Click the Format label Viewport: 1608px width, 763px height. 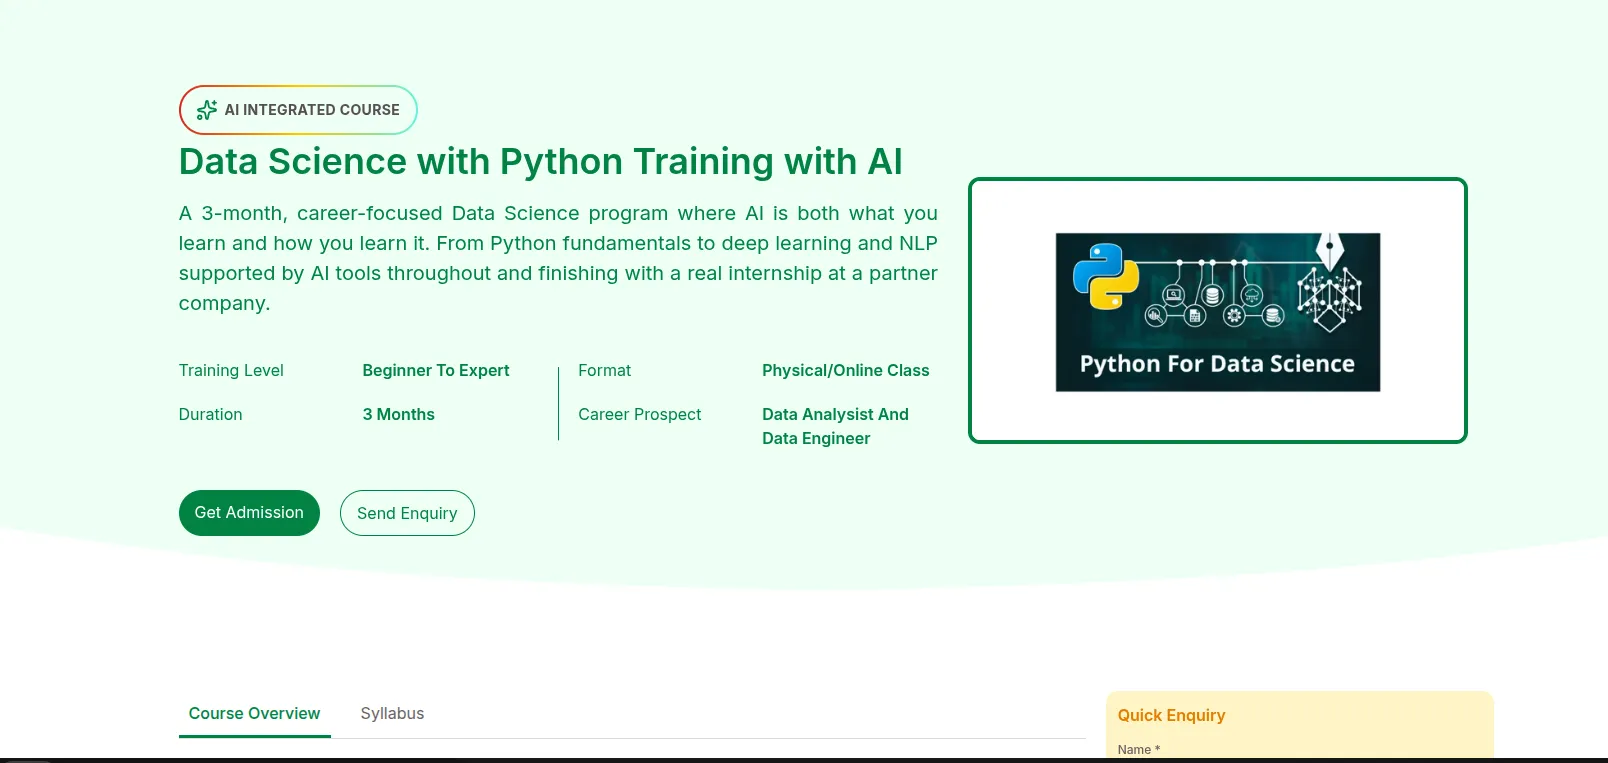click(605, 370)
